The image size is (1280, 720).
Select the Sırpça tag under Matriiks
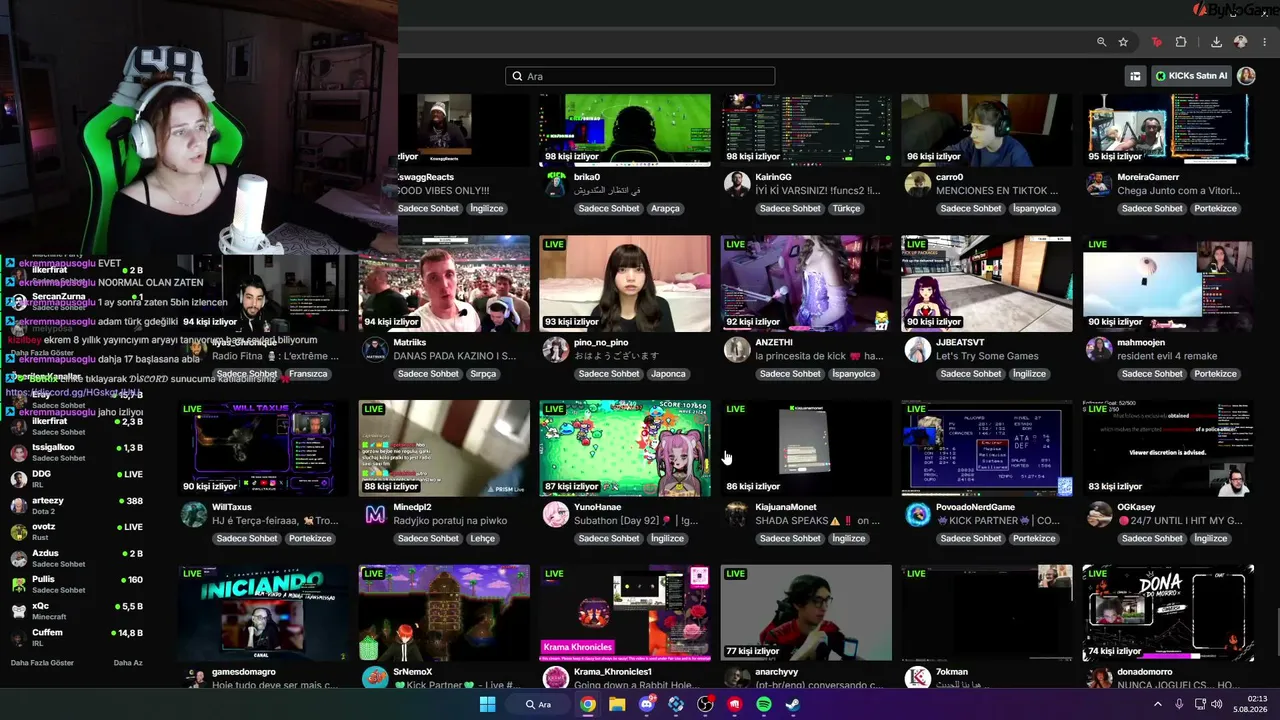pyautogui.click(x=483, y=374)
